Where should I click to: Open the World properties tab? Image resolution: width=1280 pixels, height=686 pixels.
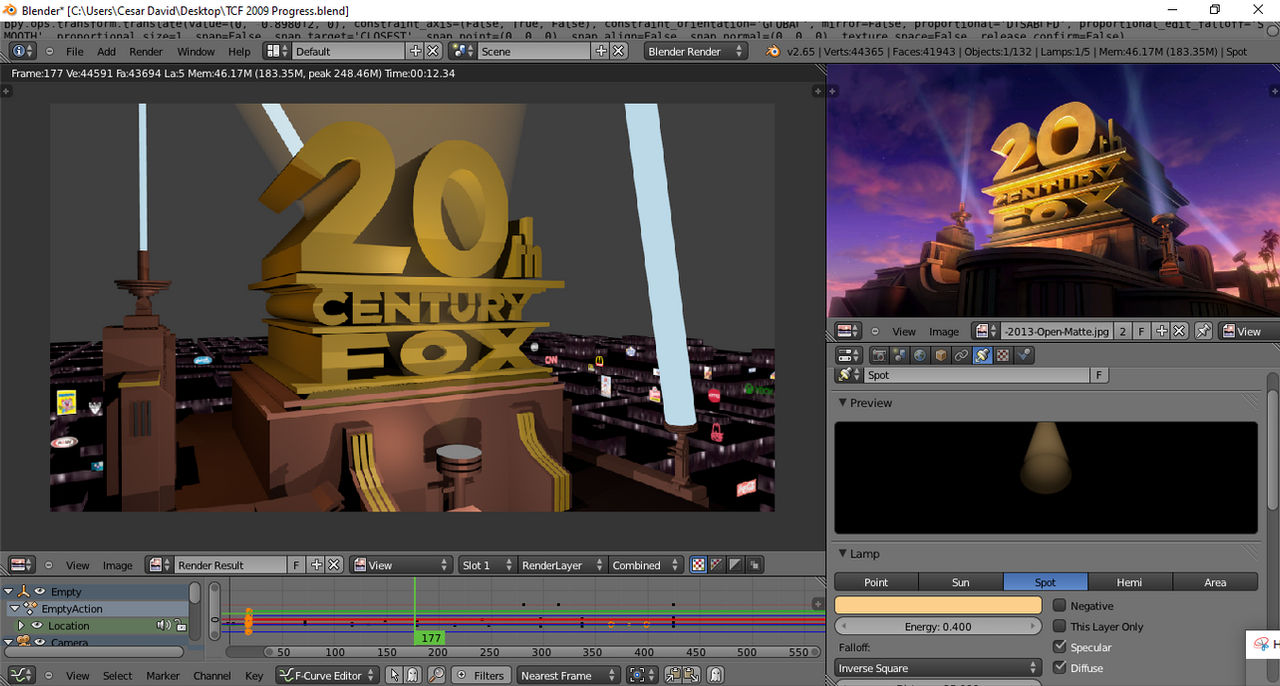920,355
